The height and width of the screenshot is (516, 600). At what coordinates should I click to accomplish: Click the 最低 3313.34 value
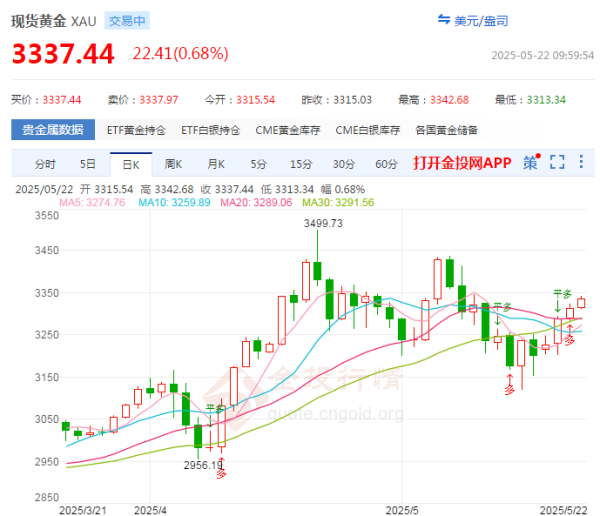[546, 100]
